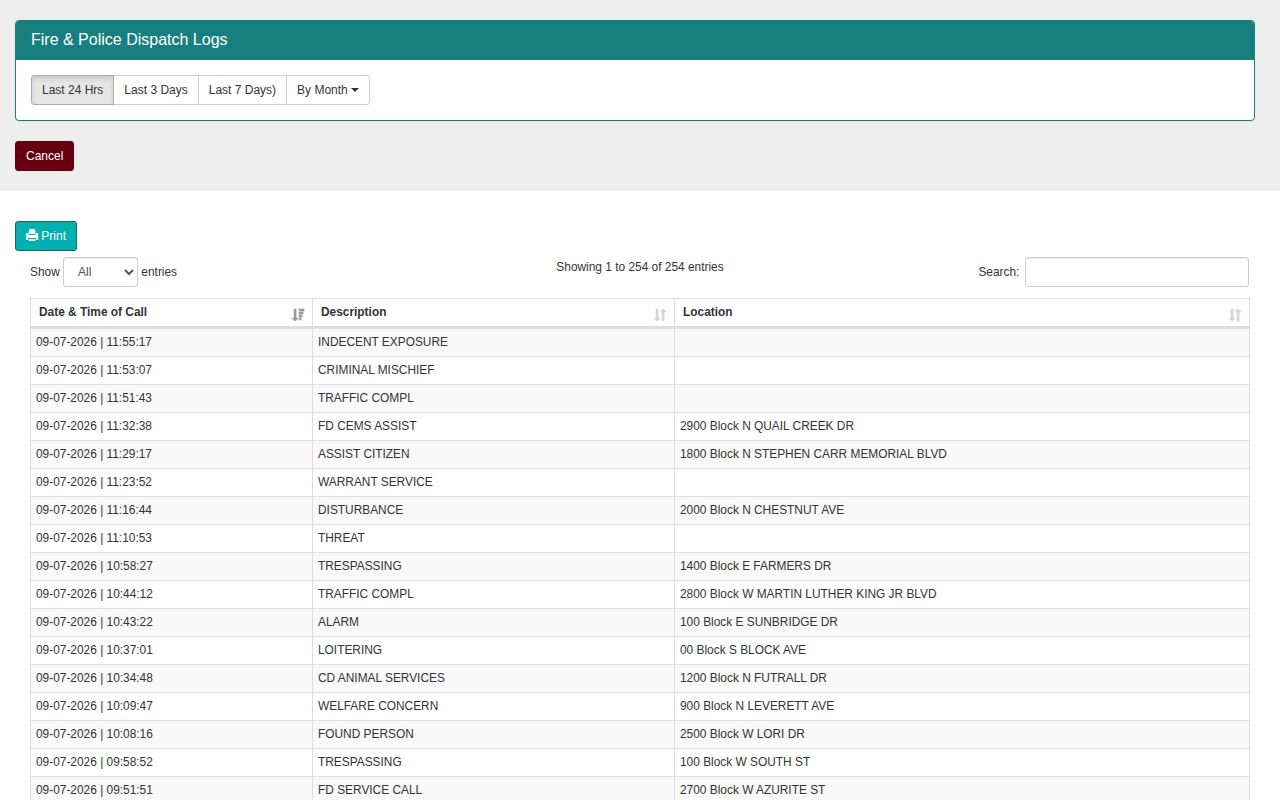Click the 10:44:12 call time cell
The image size is (1280, 800).
tap(171, 594)
